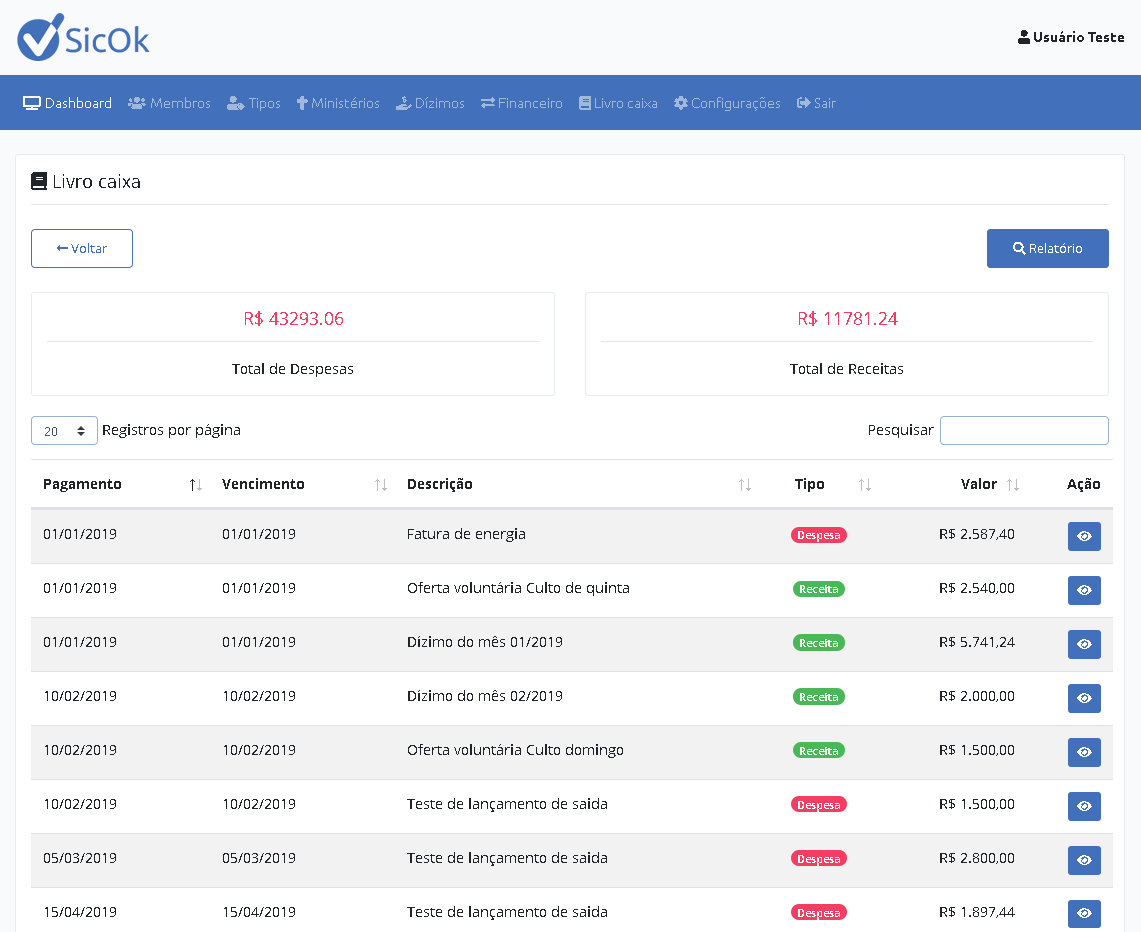Screen dimensions: 1141x932
Task: Click the Despesa badge on Fatura de energia
Action: (819, 535)
